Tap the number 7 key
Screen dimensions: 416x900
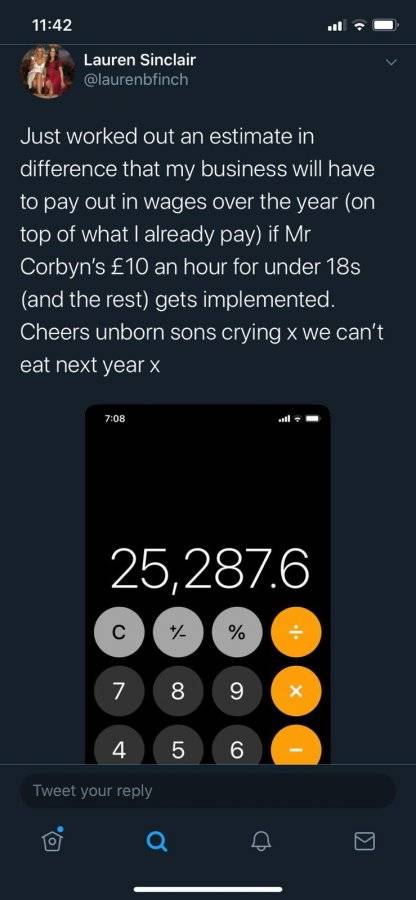119,691
